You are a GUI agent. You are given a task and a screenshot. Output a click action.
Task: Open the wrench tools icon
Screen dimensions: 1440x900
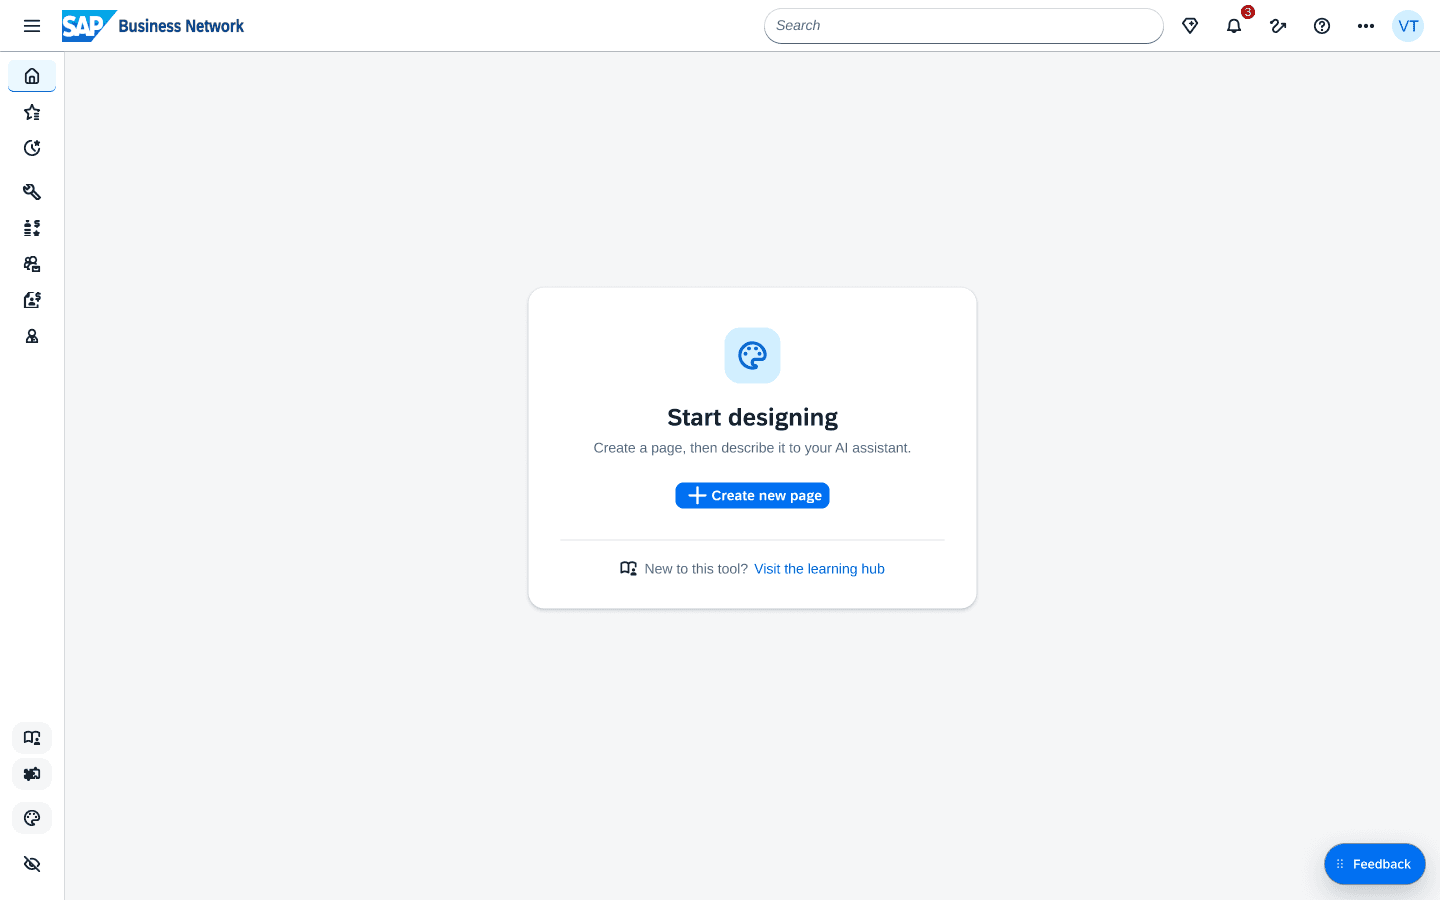click(32, 192)
